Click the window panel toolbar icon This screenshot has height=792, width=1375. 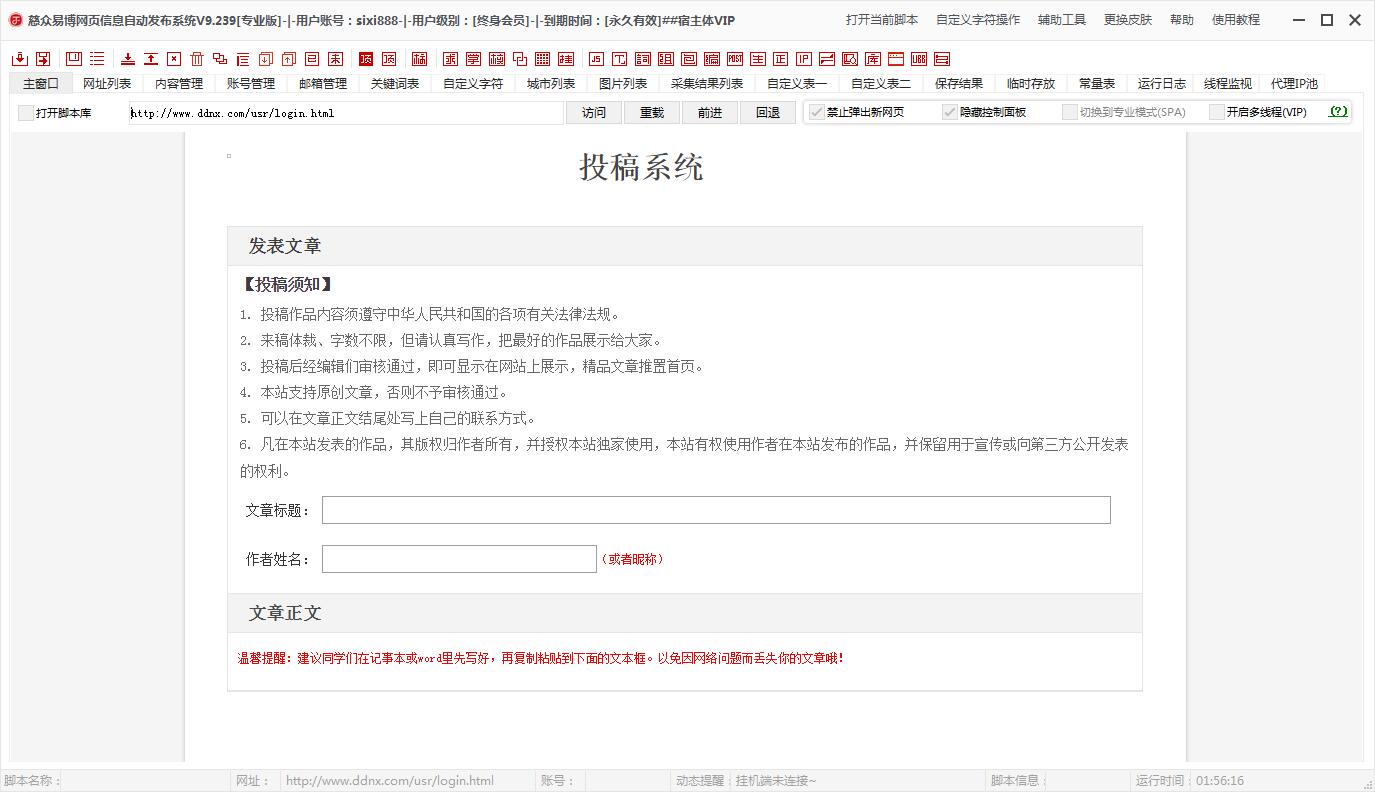pos(74,59)
